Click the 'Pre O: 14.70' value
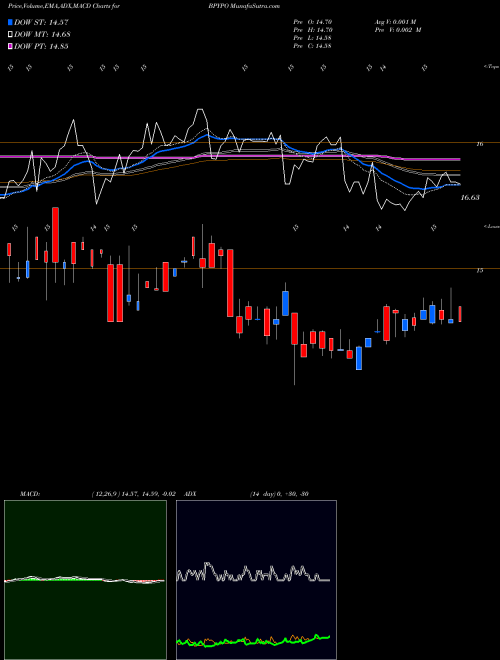Viewport: 500px width, 660px height. (313, 21)
